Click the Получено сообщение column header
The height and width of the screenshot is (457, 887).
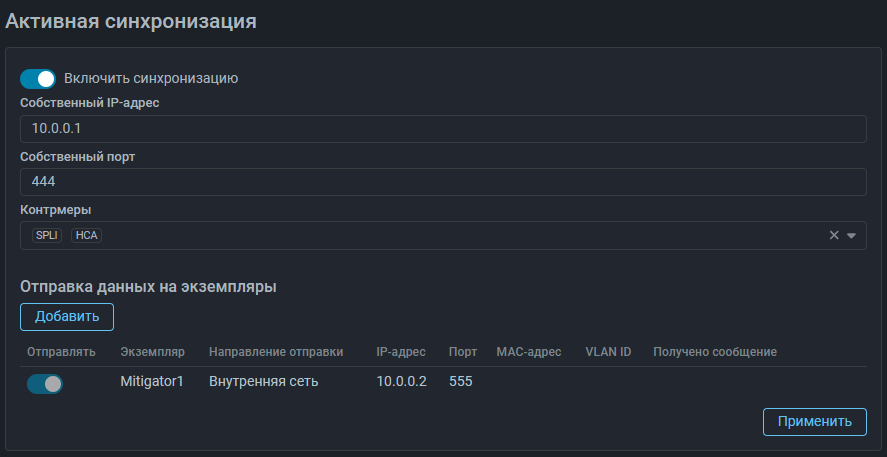(715, 352)
